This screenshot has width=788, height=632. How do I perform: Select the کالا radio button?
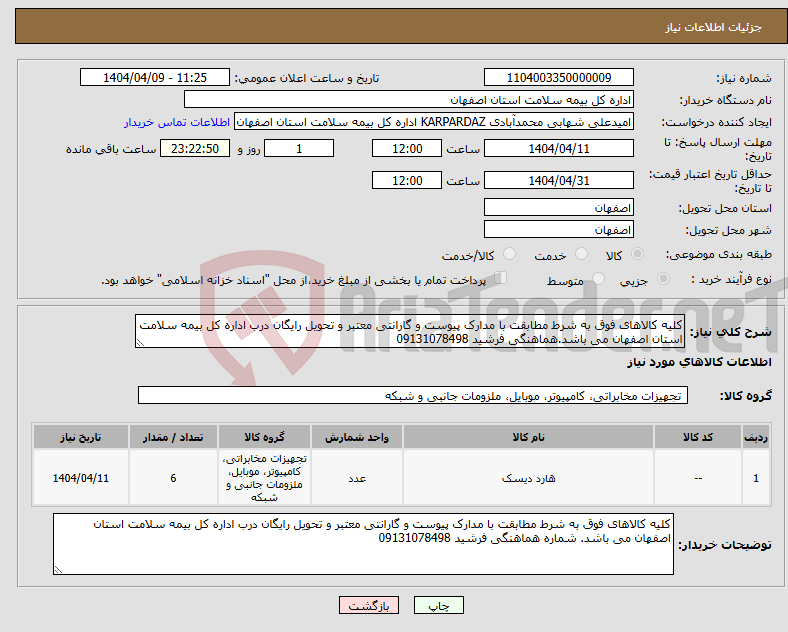637,254
